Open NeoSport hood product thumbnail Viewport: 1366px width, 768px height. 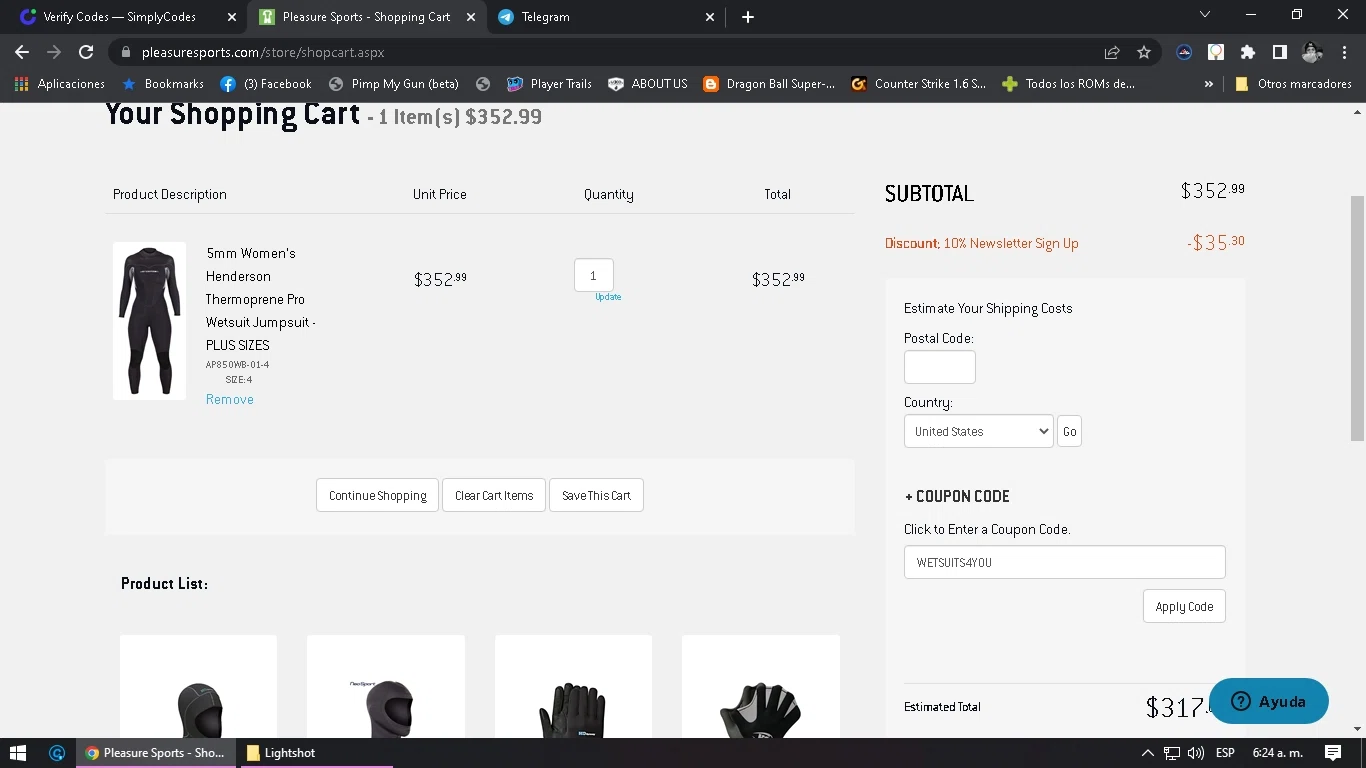386,687
